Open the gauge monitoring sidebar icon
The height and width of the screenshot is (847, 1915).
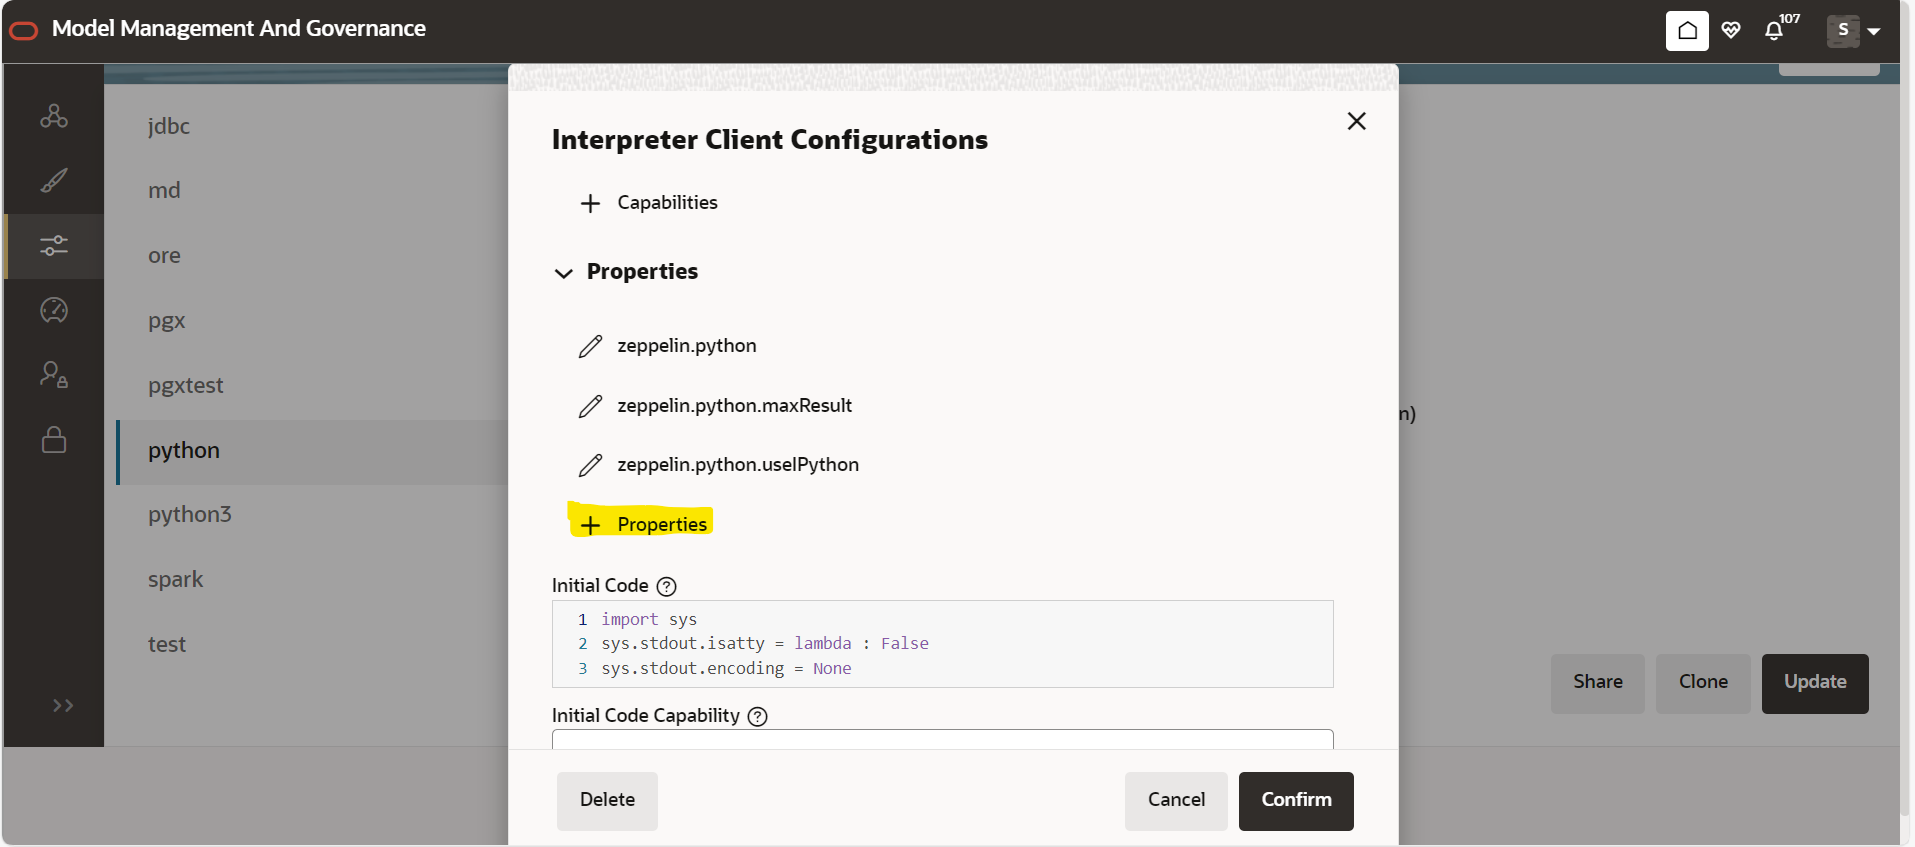pyautogui.click(x=54, y=310)
